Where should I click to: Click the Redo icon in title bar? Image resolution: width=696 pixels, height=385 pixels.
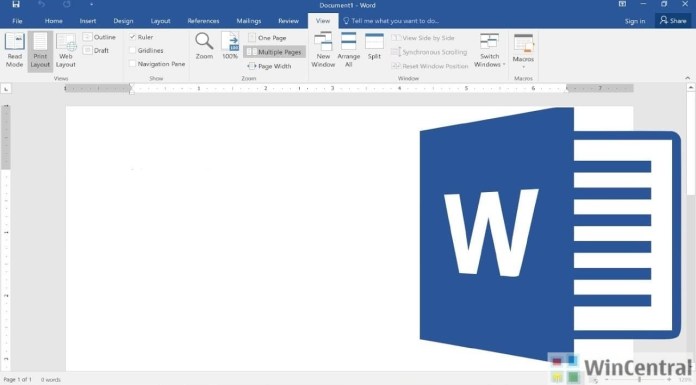(x=67, y=5)
